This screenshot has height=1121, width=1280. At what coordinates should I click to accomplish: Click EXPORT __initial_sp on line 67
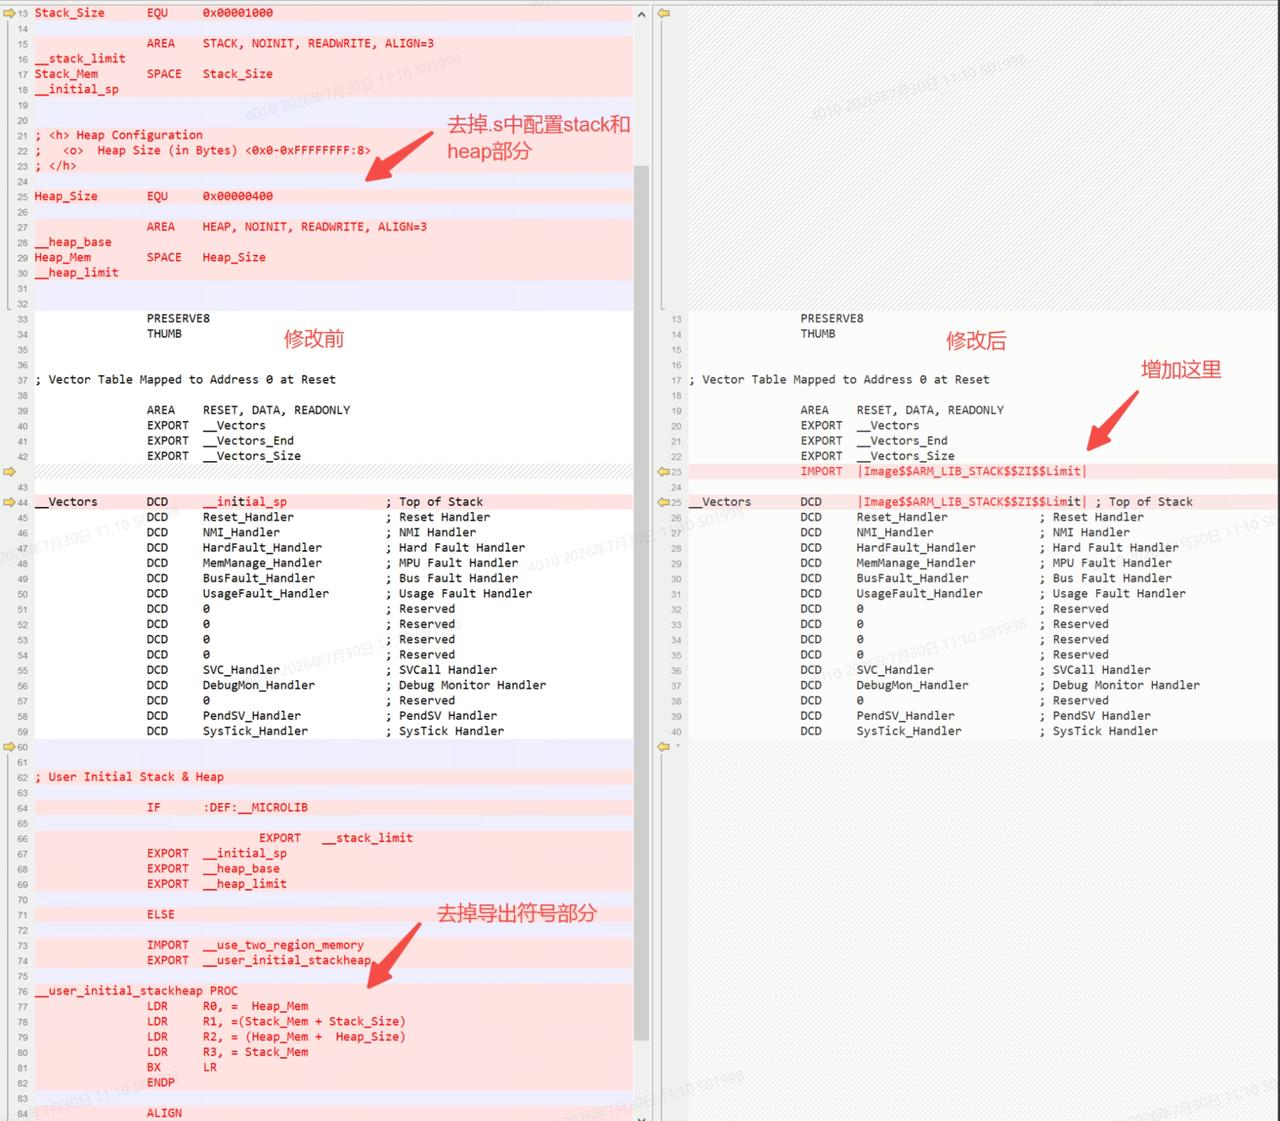[216, 853]
